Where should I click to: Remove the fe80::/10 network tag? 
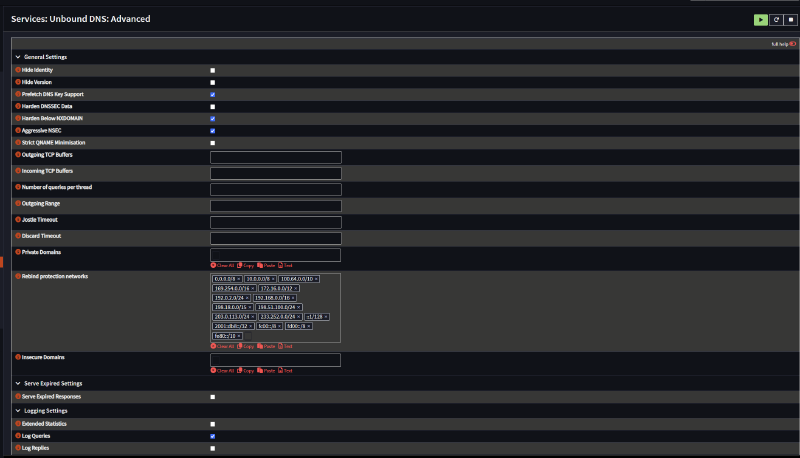239,336
